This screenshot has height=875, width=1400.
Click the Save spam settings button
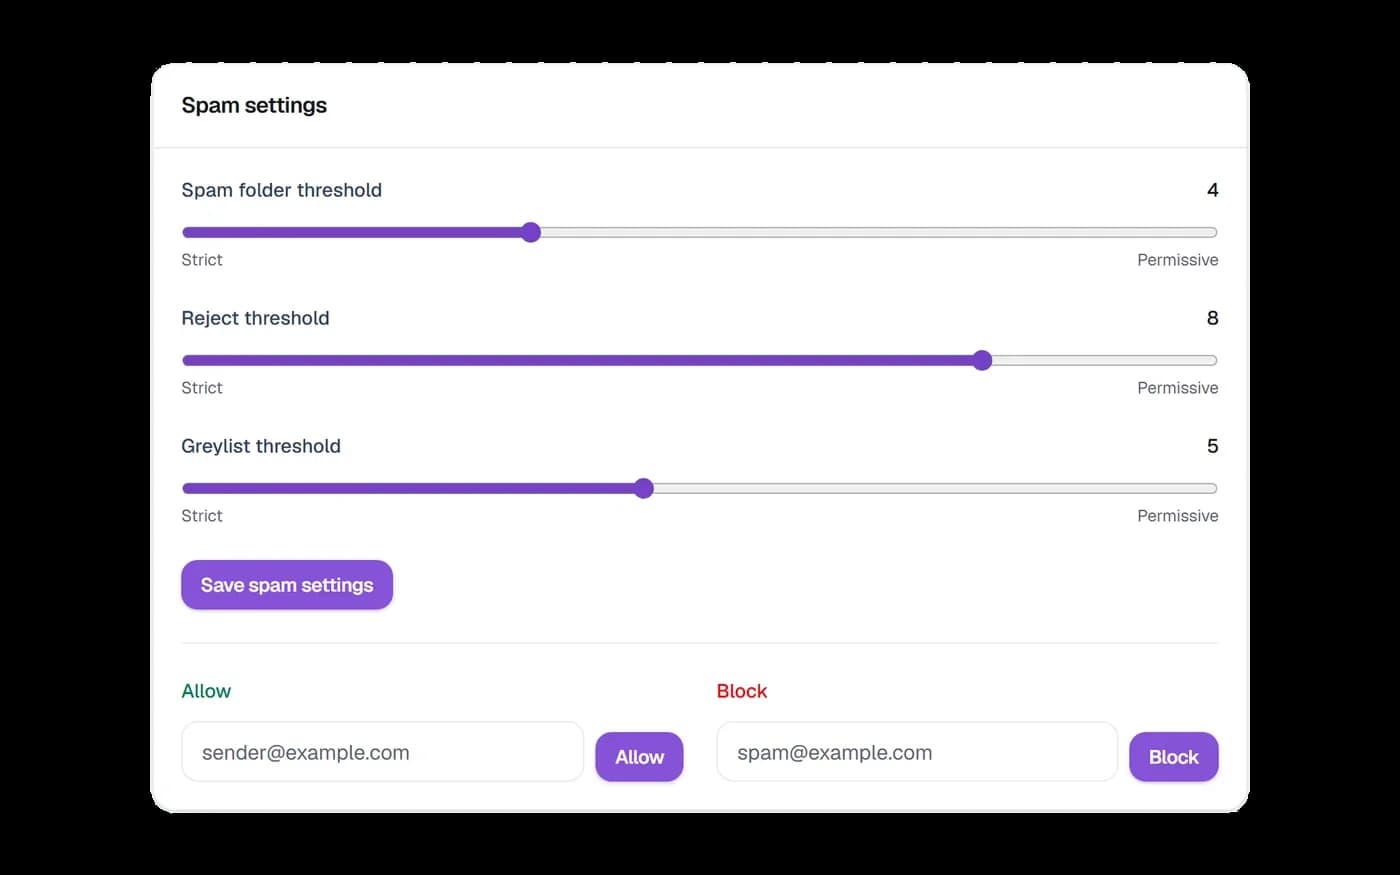point(287,585)
